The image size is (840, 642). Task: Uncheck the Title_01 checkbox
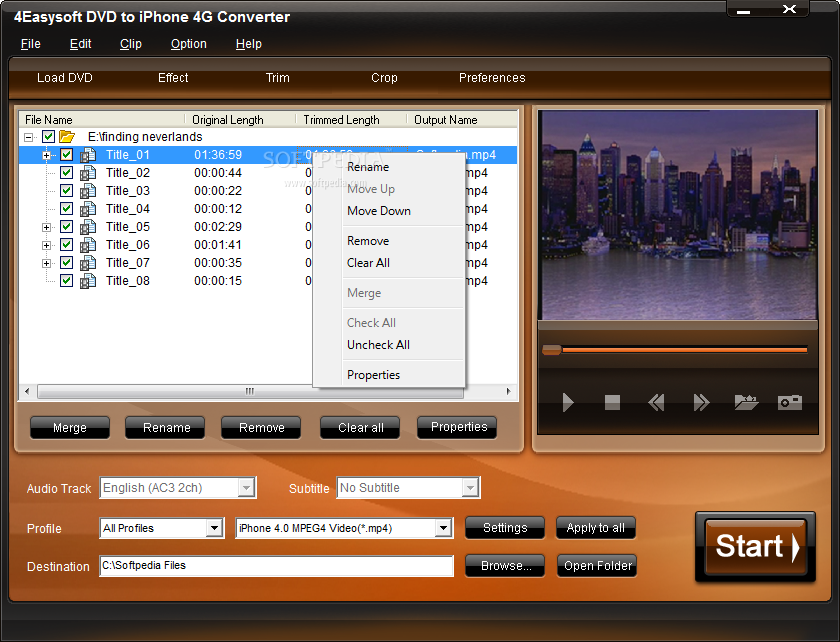coord(66,155)
